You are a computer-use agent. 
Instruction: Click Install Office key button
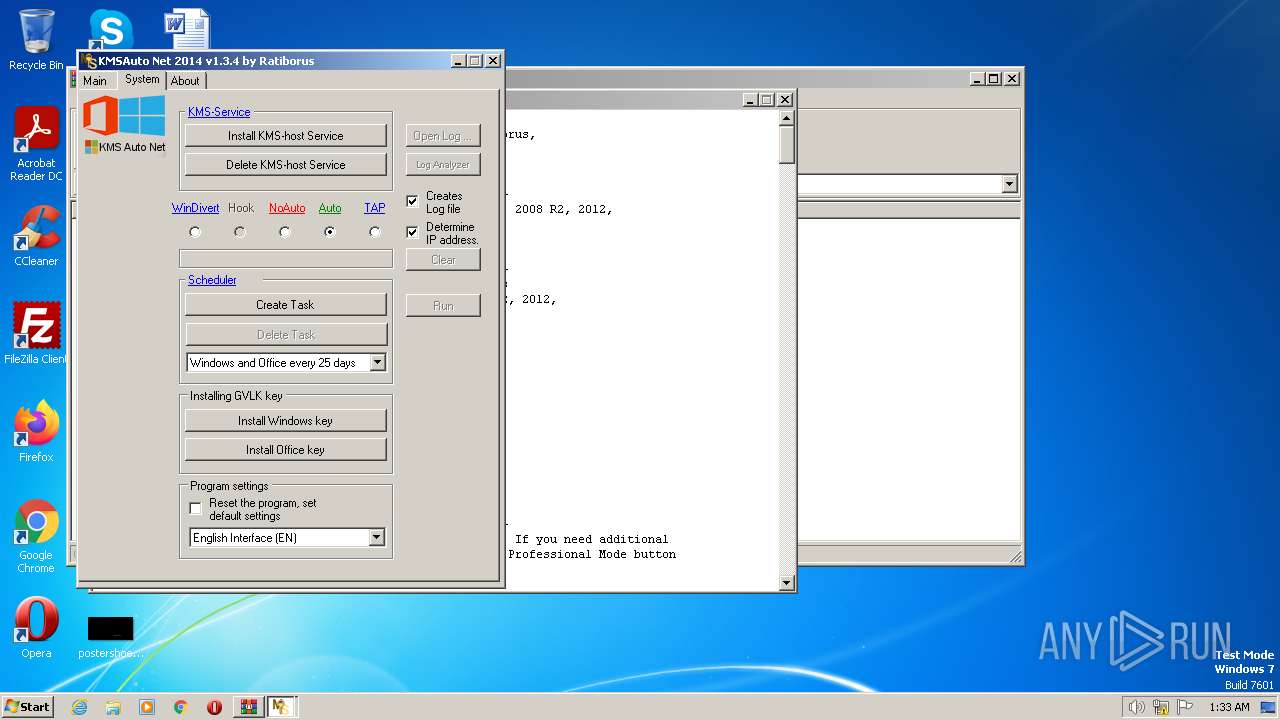pyautogui.click(x=286, y=449)
